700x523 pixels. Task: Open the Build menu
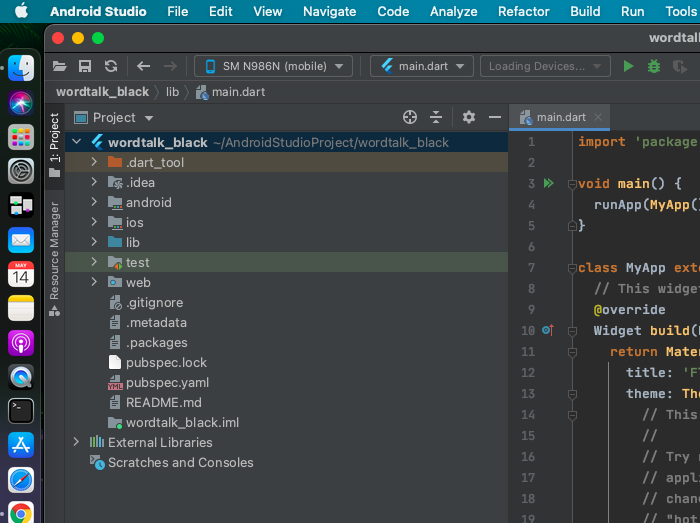pos(585,11)
